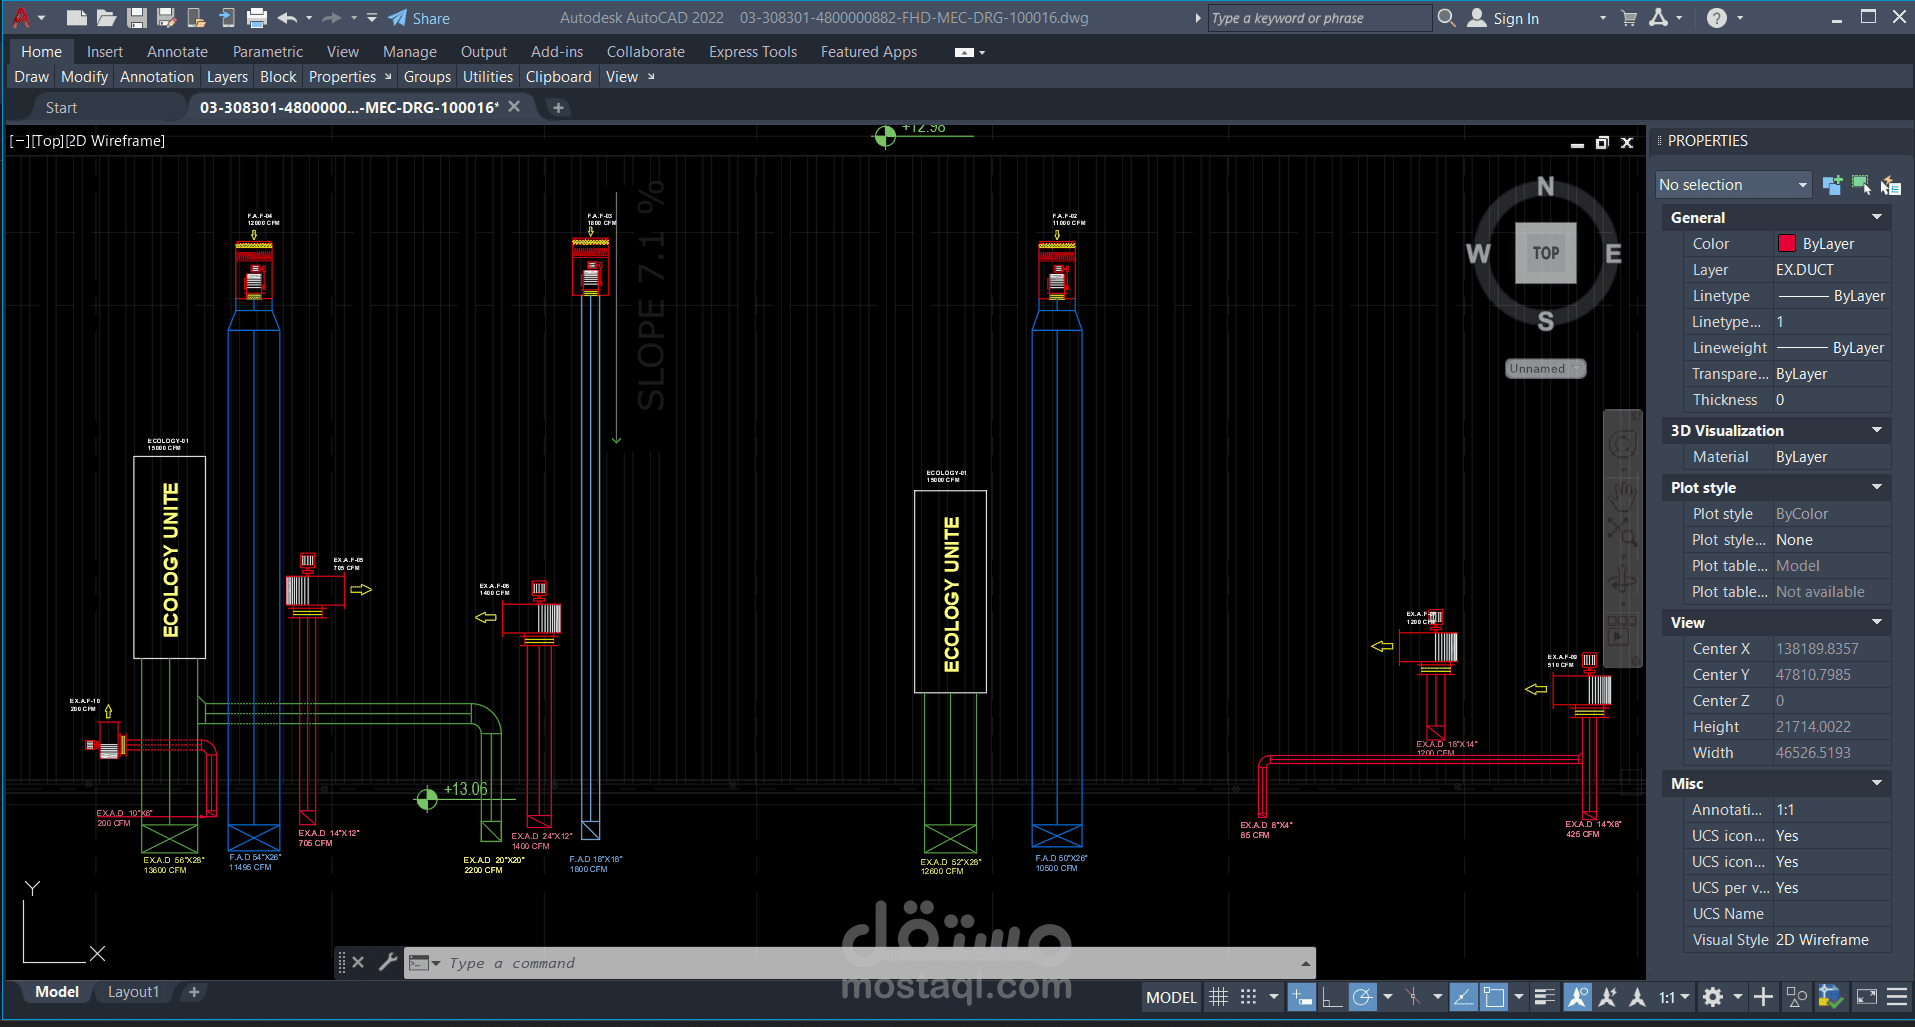Click the Layers panel button
Image resolution: width=1915 pixels, height=1027 pixels.
point(227,77)
